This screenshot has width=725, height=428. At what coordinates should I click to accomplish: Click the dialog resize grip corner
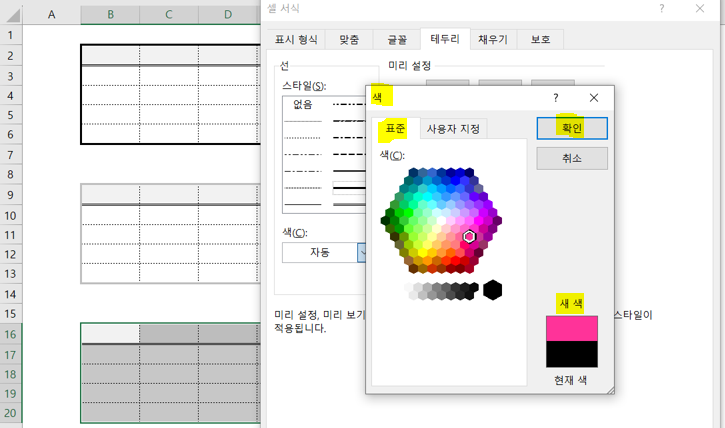coord(610,390)
